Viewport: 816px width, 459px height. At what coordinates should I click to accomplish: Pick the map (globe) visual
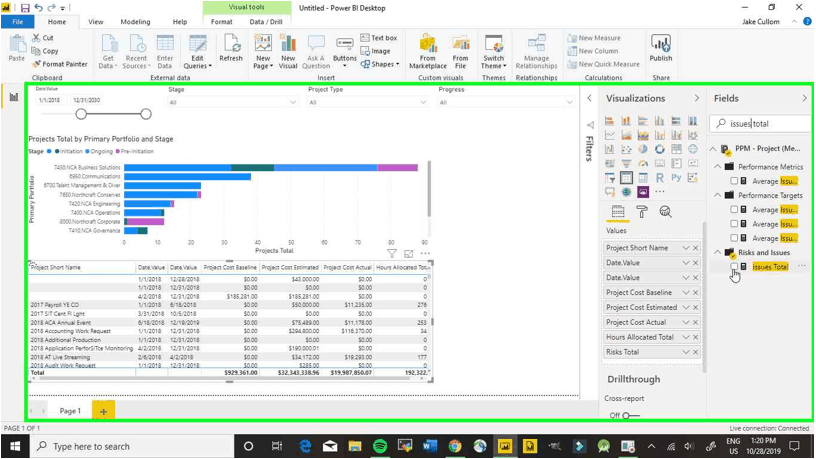coord(693,149)
